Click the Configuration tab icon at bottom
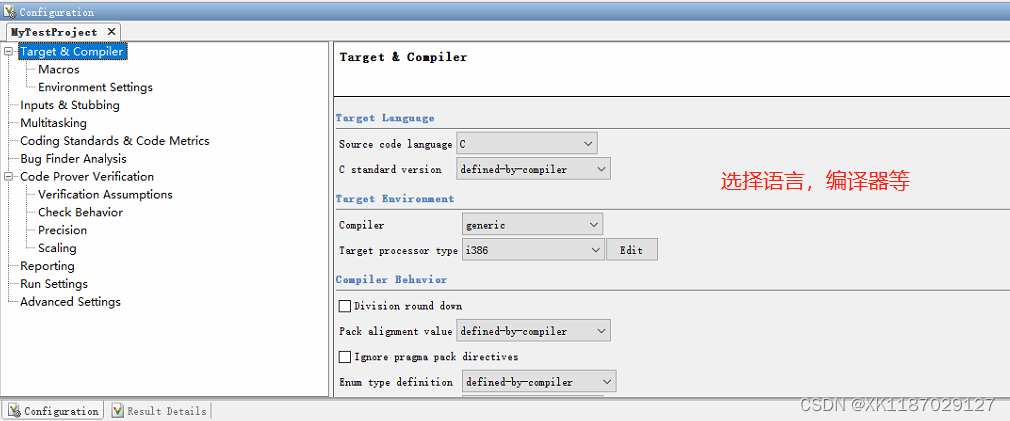1010x421 pixels. tap(14, 411)
